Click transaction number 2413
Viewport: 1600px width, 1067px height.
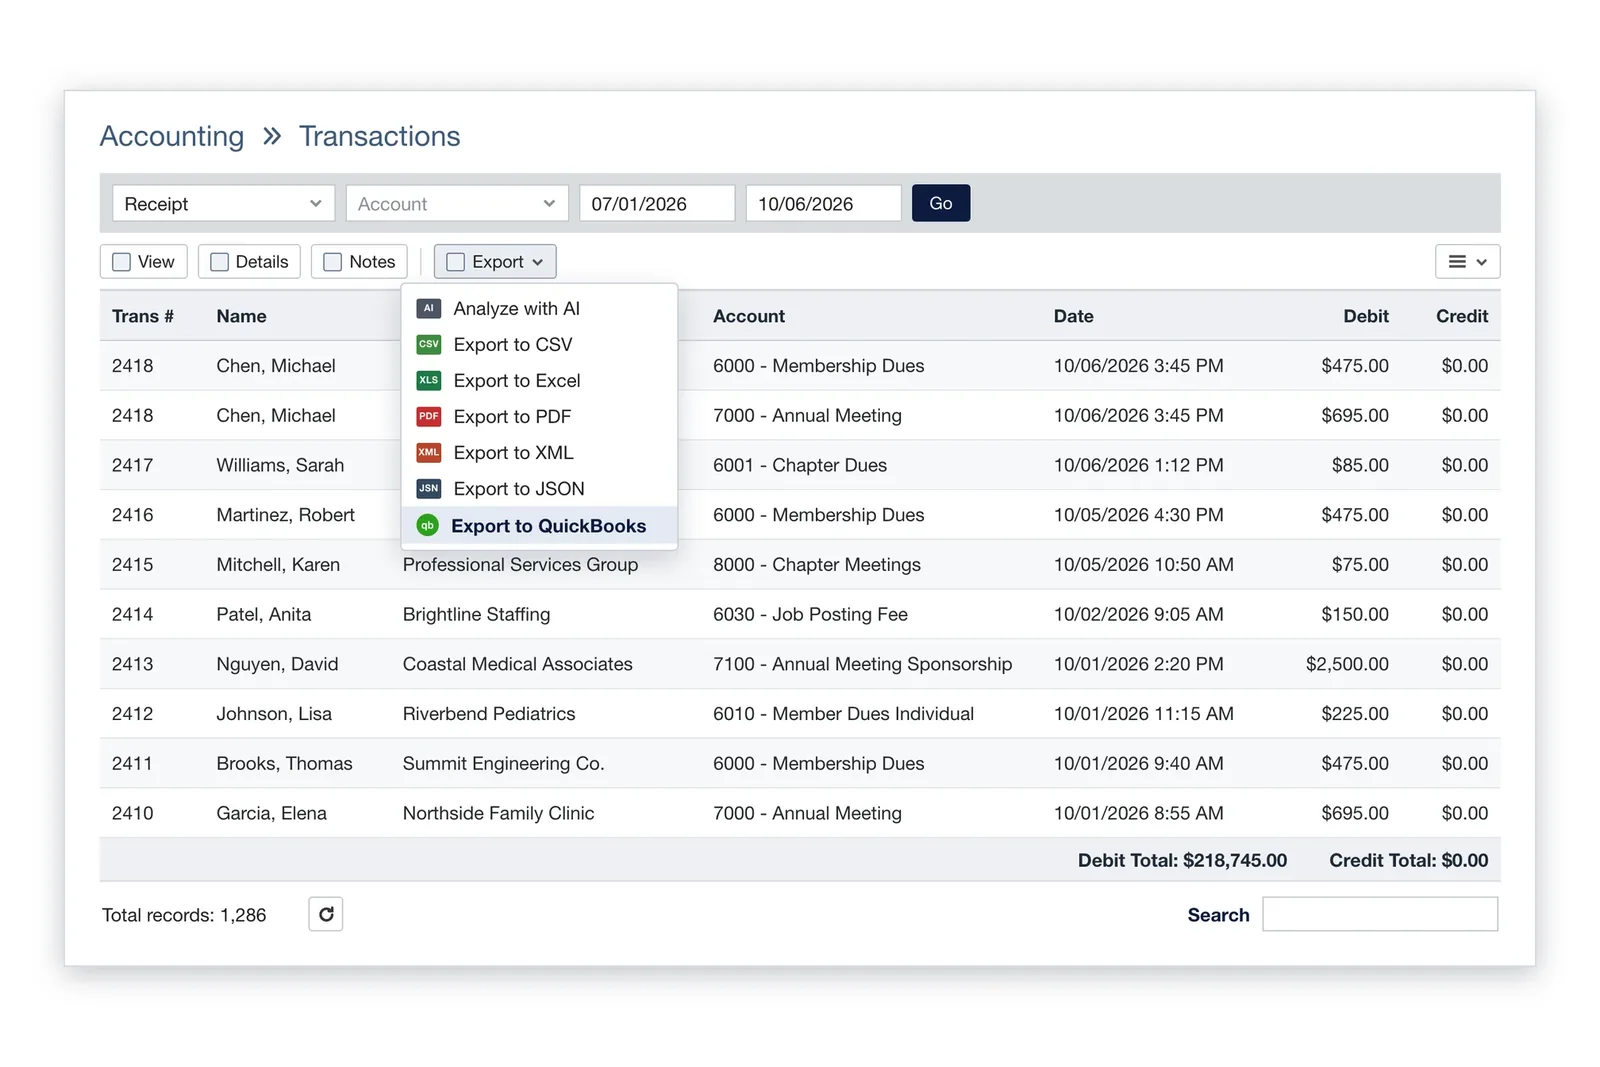pos(133,664)
